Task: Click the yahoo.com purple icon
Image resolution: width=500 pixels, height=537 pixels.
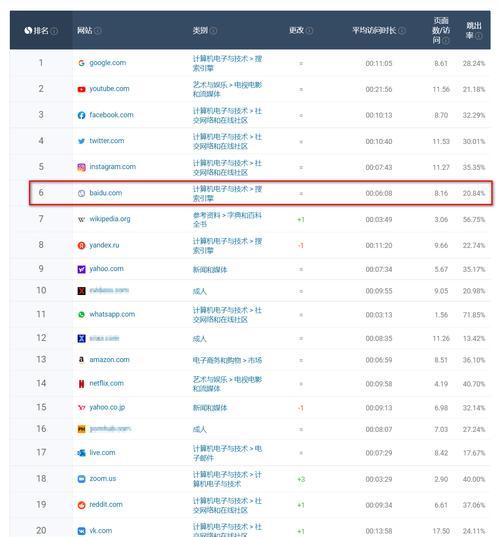Action: tap(81, 269)
